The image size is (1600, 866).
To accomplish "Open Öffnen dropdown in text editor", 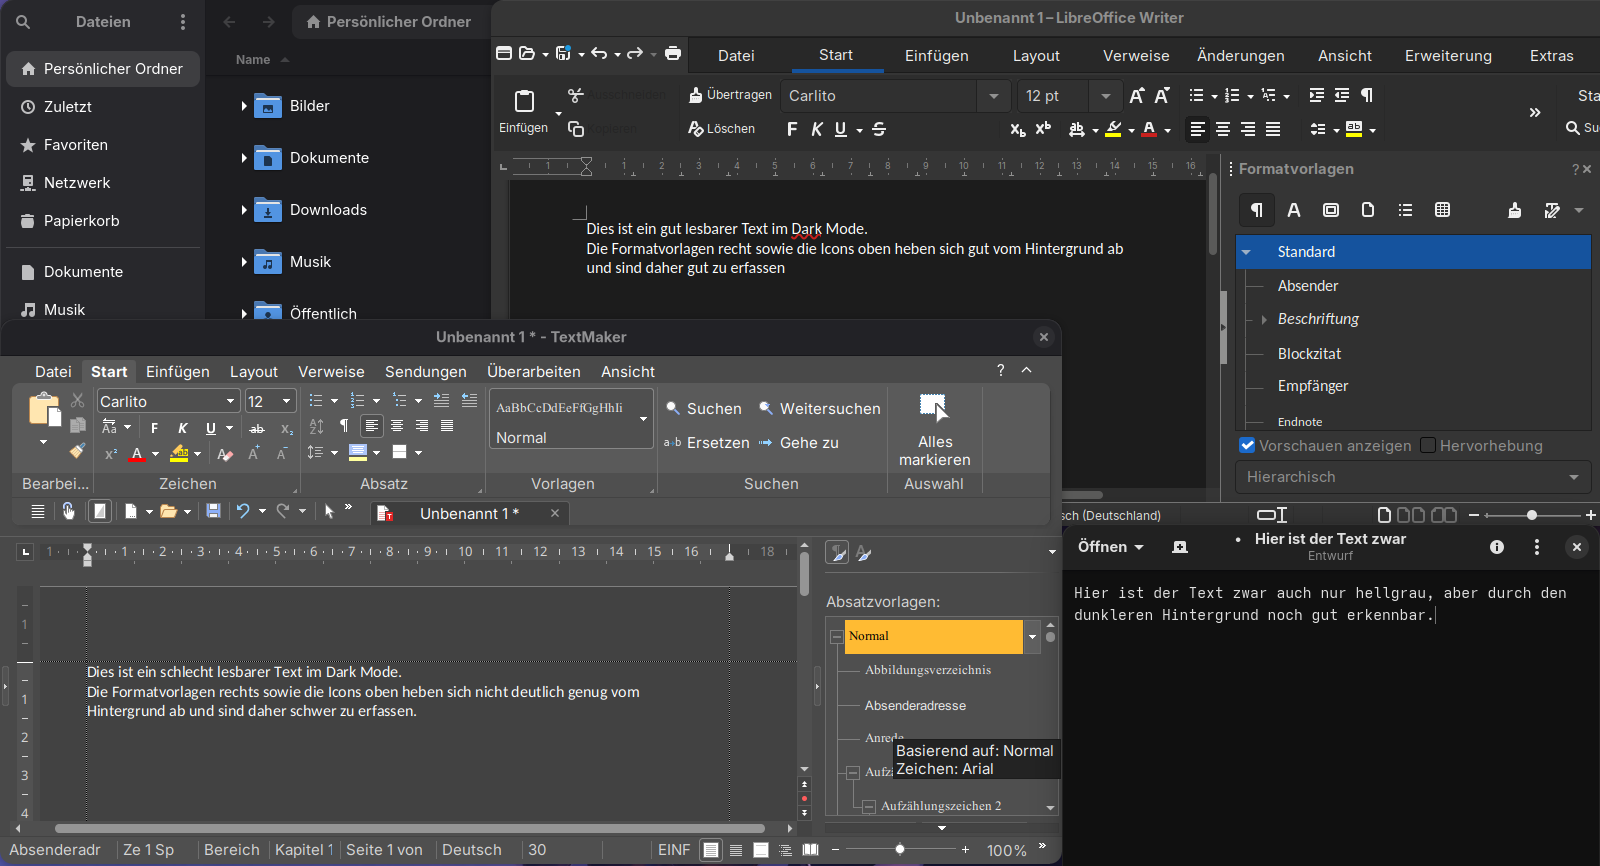I will click(1110, 547).
